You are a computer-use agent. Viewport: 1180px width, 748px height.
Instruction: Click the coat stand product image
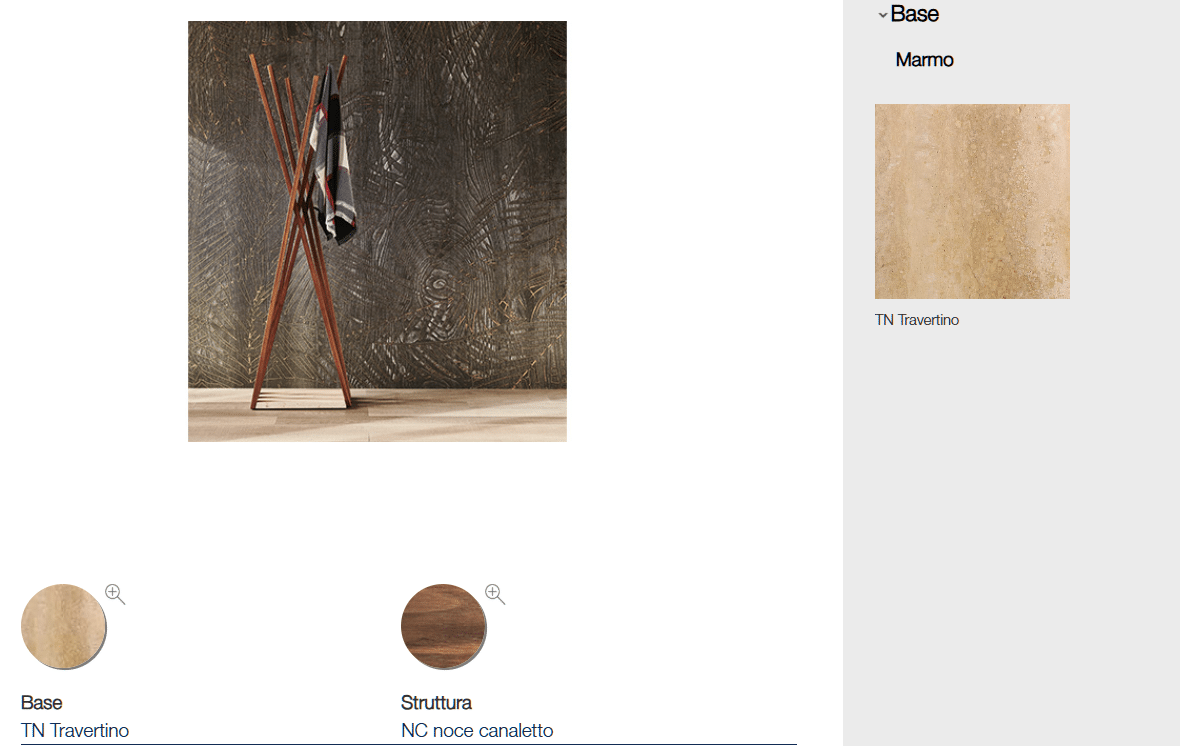pos(377,231)
